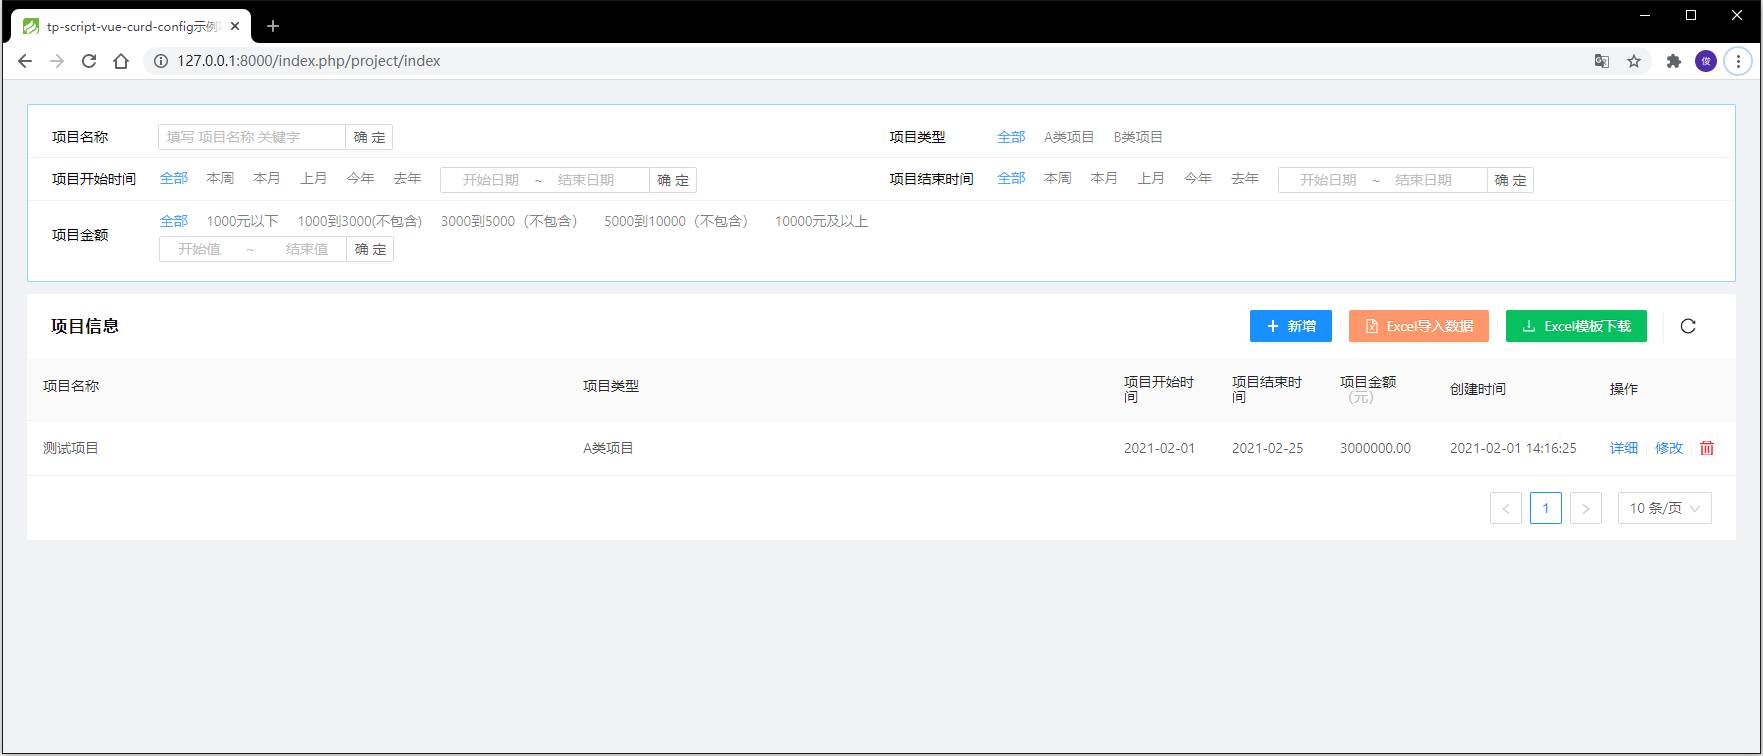Filter 项目结束时间 by 上月
Viewport: 1763px width, 756px height.
(1151, 178)
